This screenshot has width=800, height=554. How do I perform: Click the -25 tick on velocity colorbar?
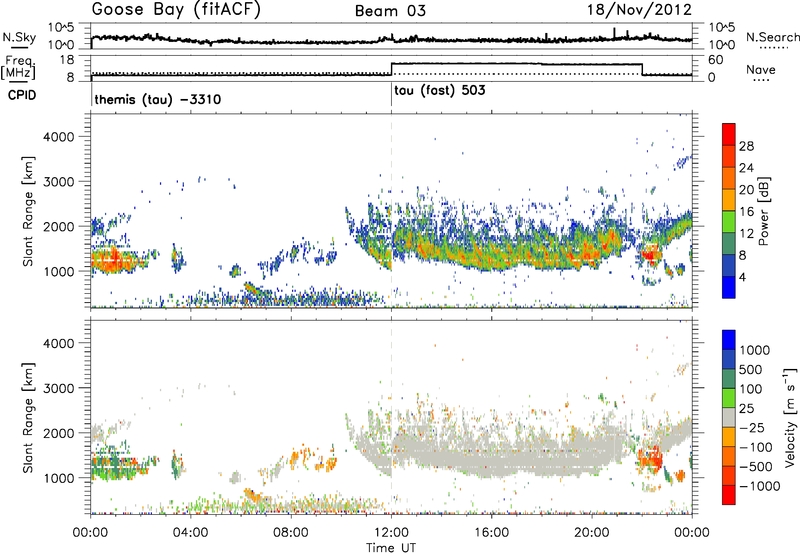pyautogui.click(x=752, y=427)
